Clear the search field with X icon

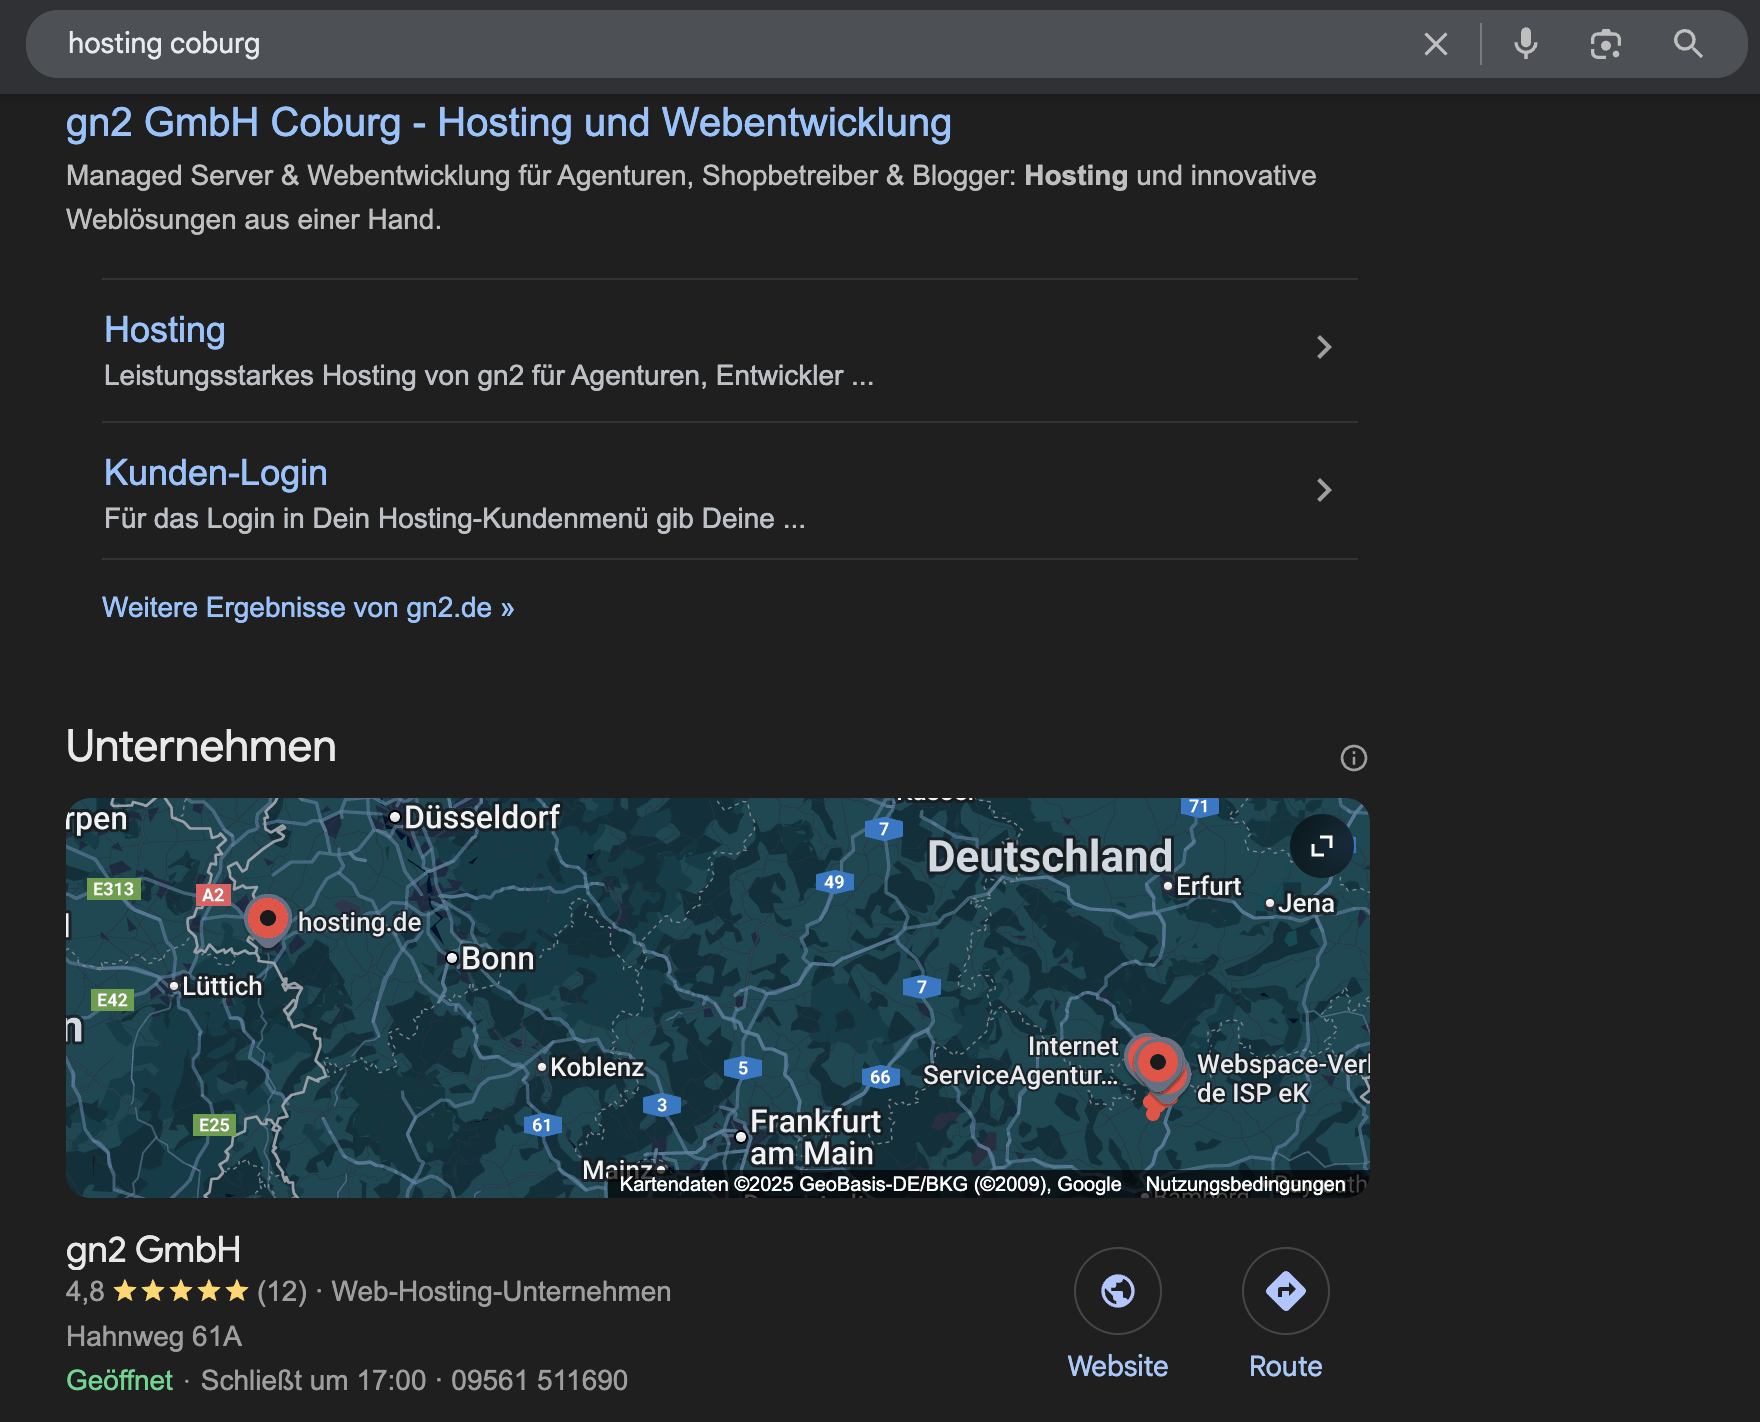(x=1436, y=44)
